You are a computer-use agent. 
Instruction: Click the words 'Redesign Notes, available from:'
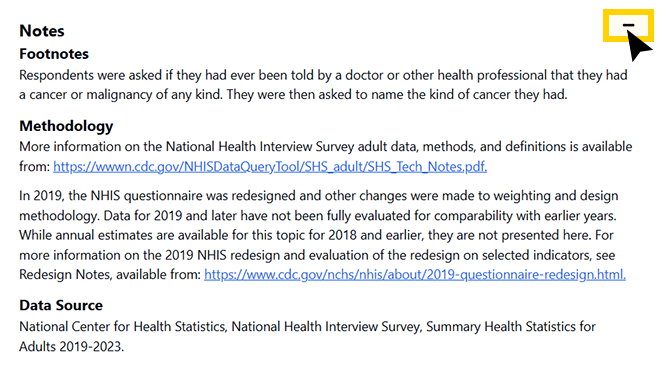110,275
